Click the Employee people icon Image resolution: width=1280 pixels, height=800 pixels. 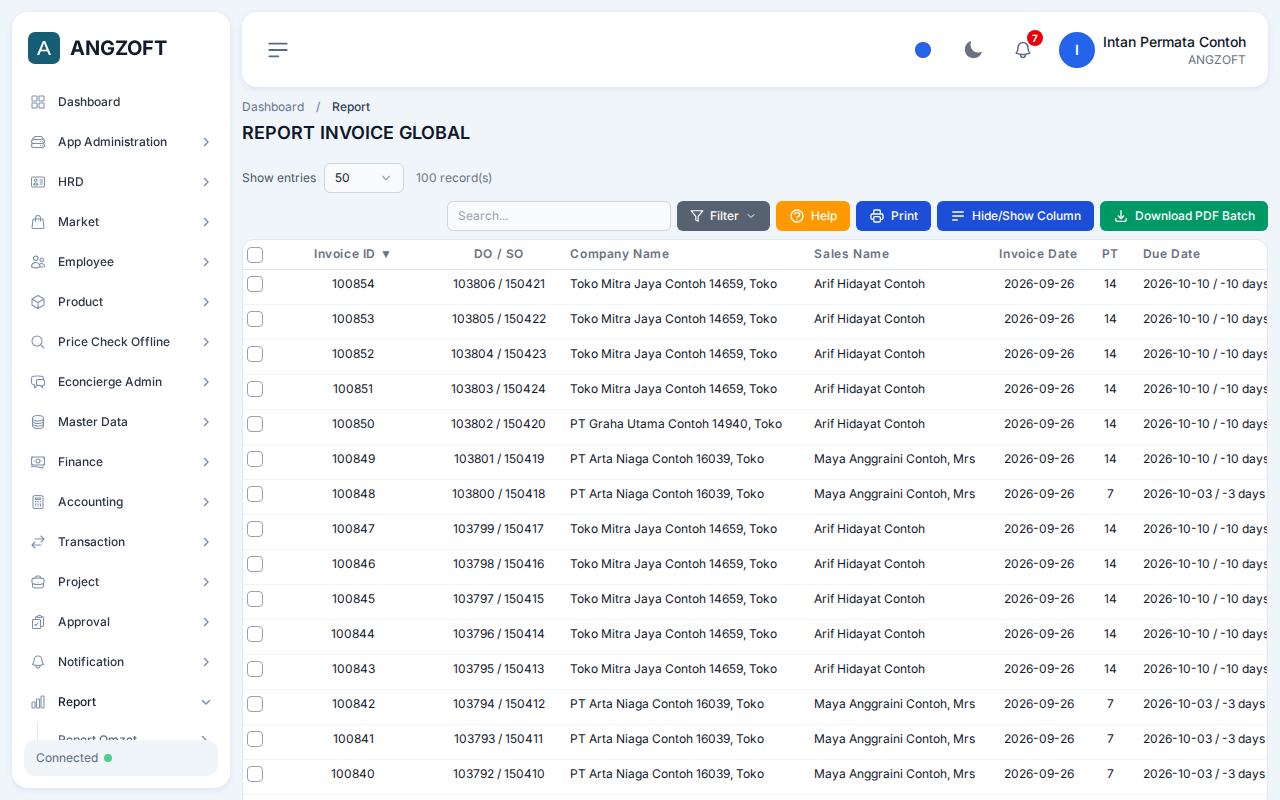tap(38, 262)
